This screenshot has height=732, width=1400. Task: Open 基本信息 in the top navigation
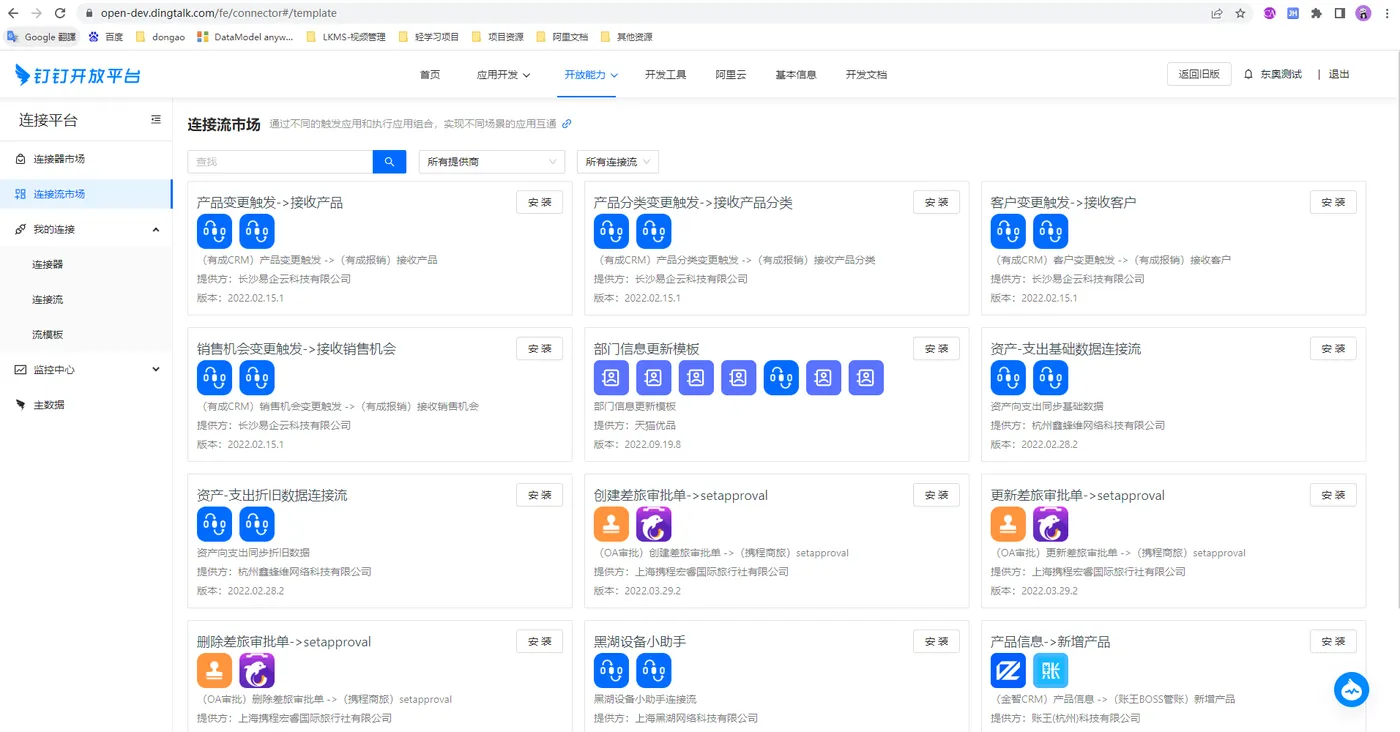pos(796,75)
